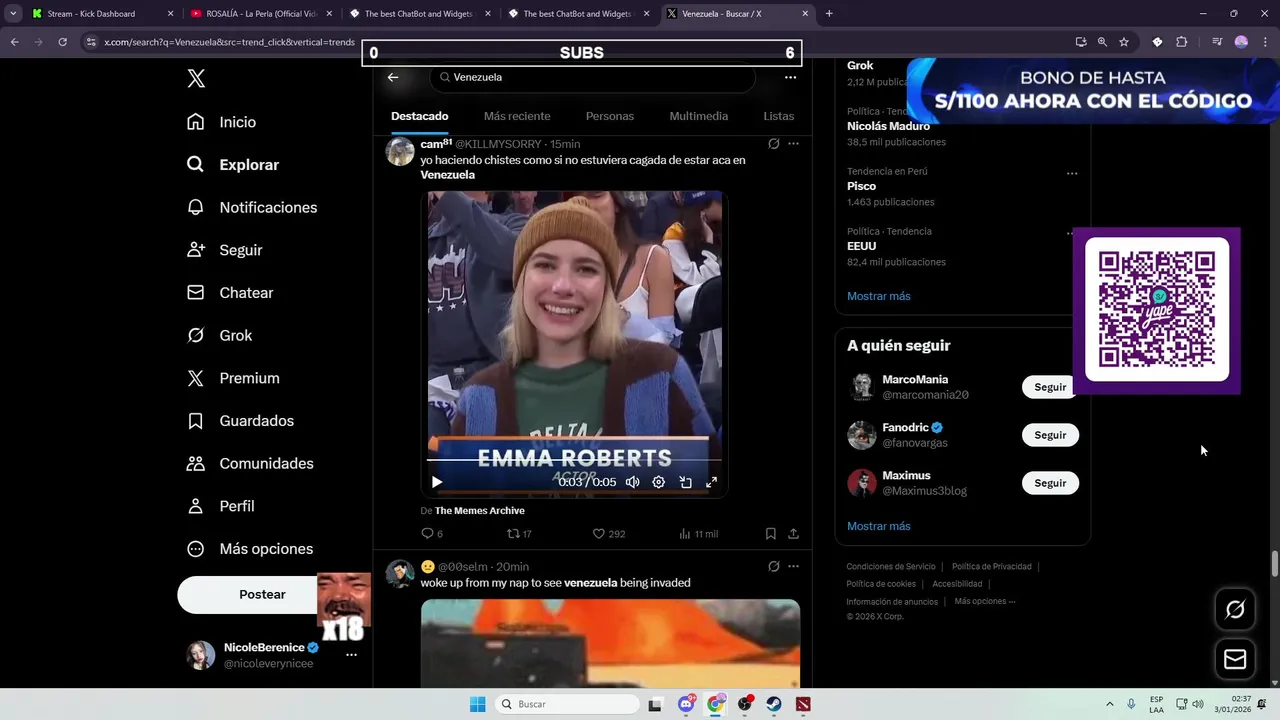The image size is (1280, 720).
Task: Open more options on KILLMYSORRY post
Action: pos(793,144)
